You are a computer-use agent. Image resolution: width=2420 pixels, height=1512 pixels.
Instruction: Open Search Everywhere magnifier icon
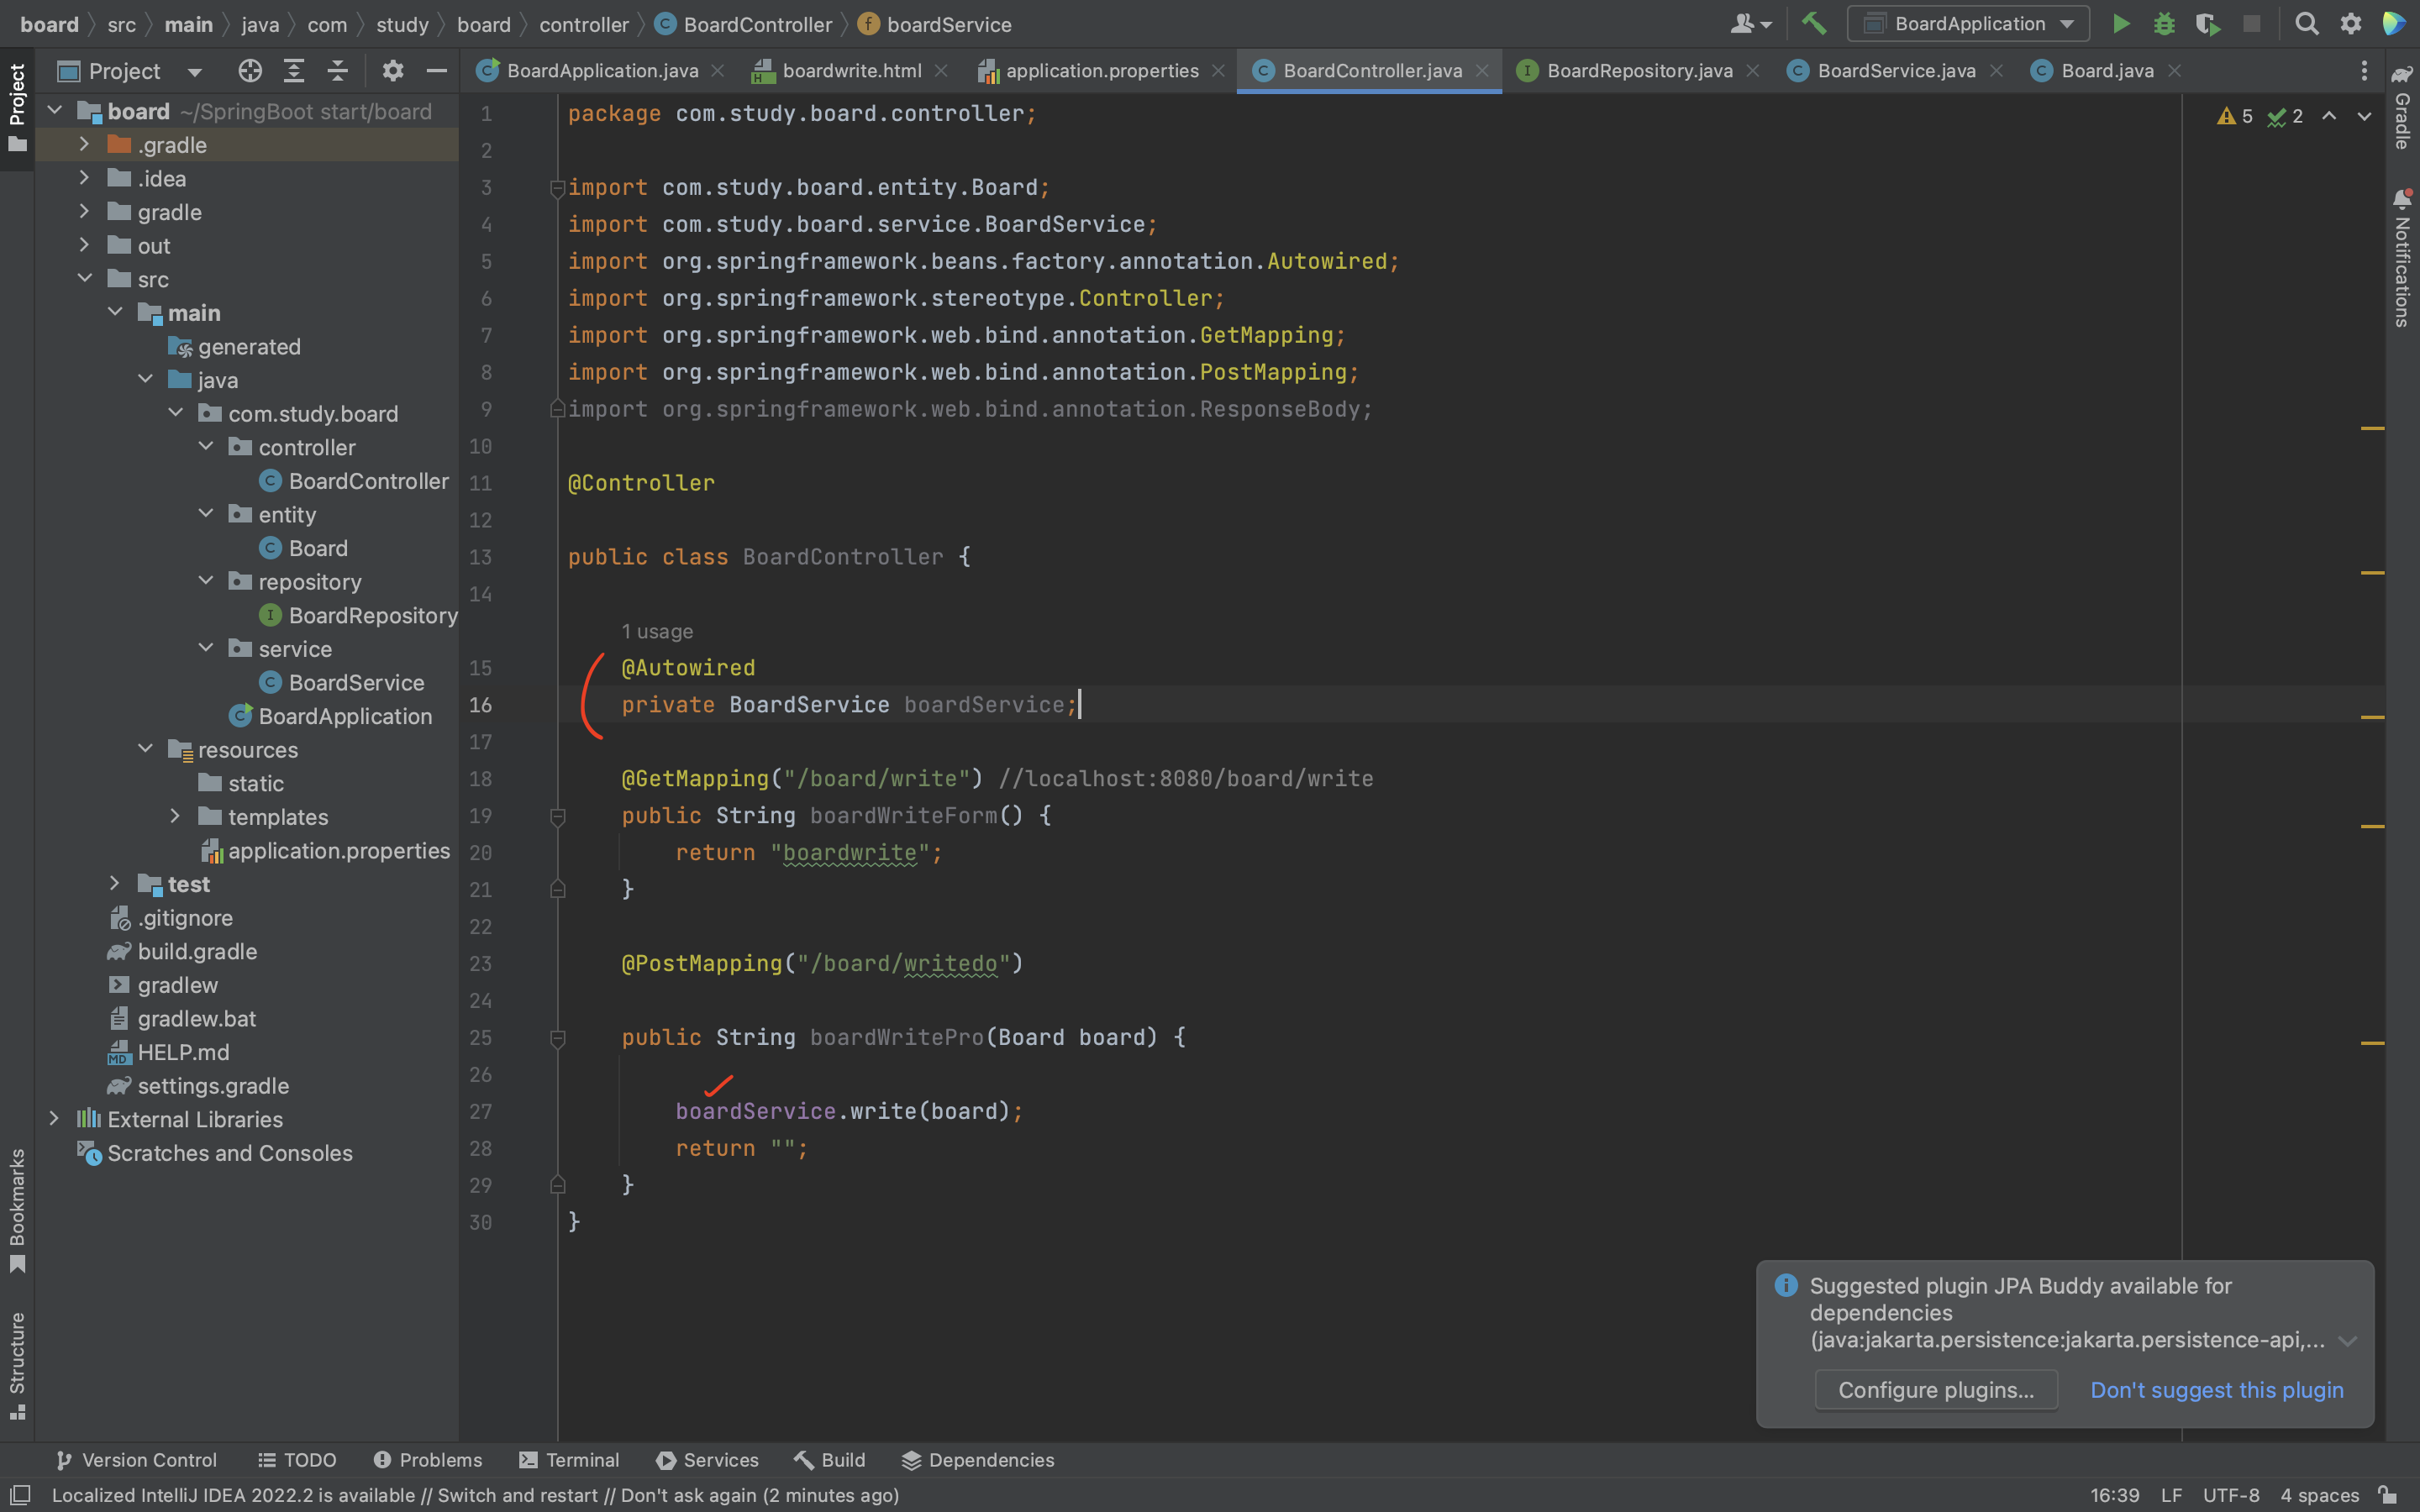[2306, 24]
